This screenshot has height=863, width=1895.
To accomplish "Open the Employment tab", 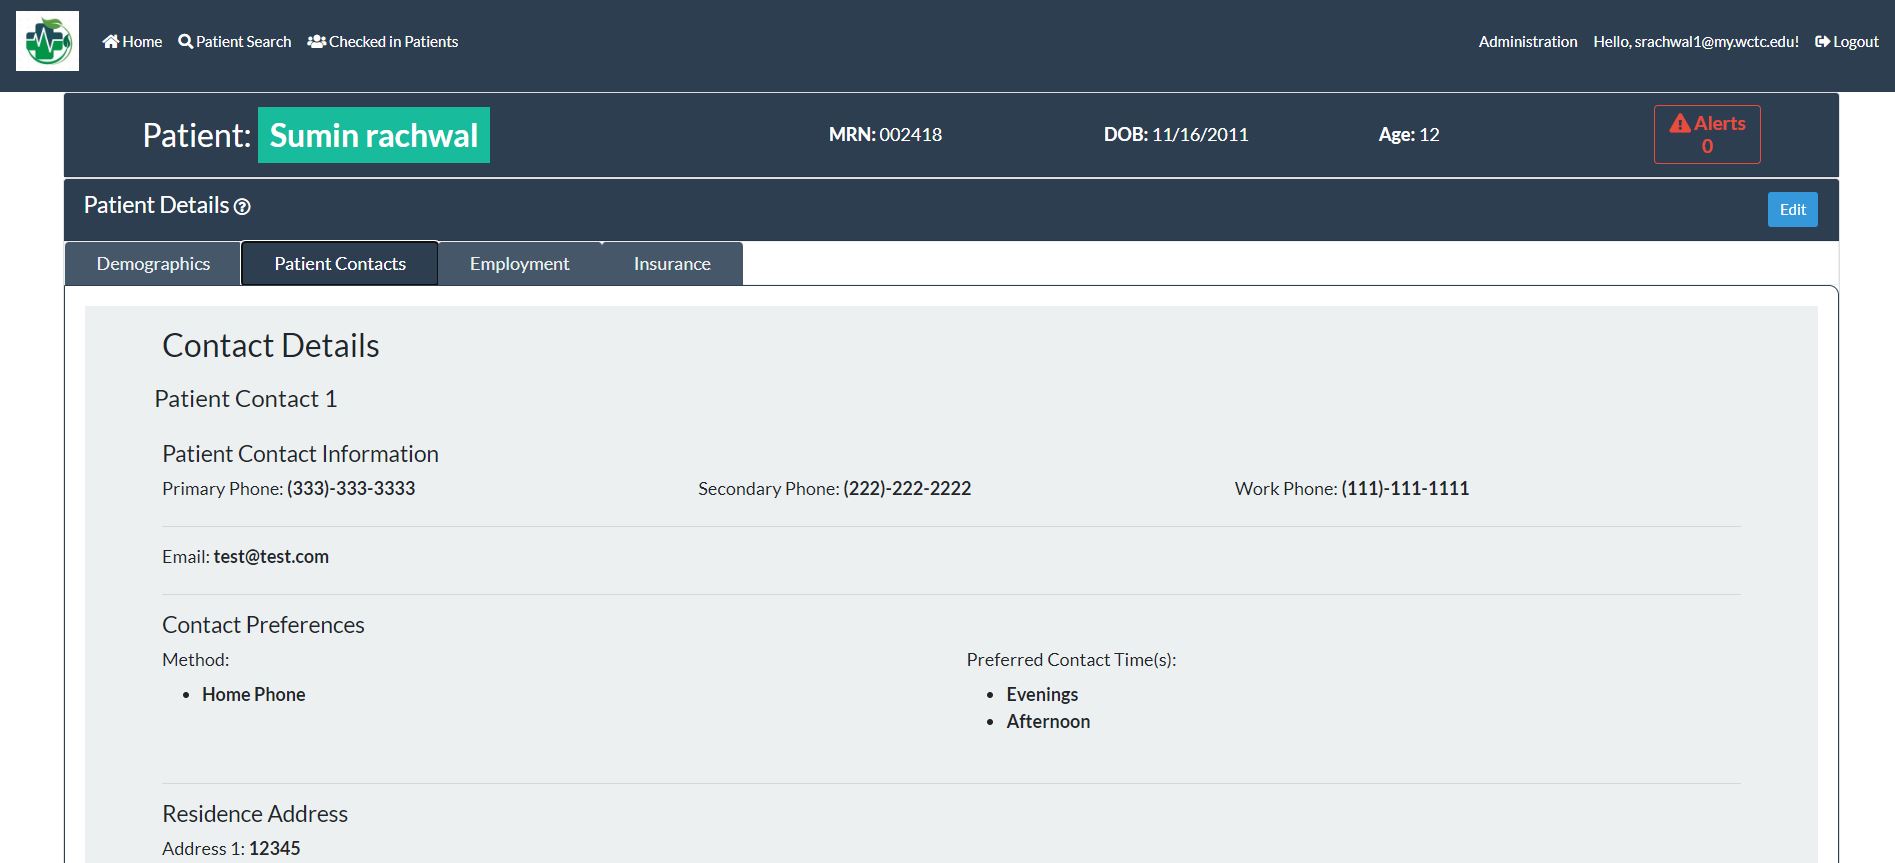I will point(519,264).
